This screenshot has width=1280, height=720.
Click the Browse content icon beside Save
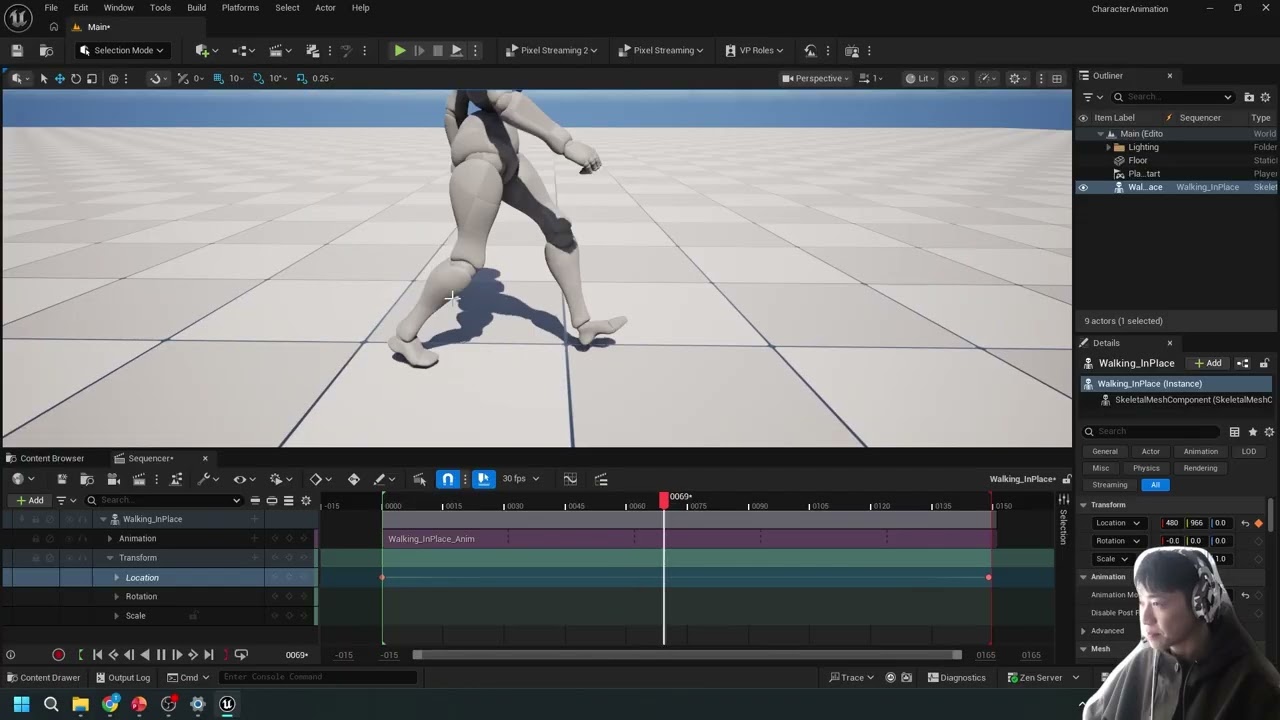[46, 50]
